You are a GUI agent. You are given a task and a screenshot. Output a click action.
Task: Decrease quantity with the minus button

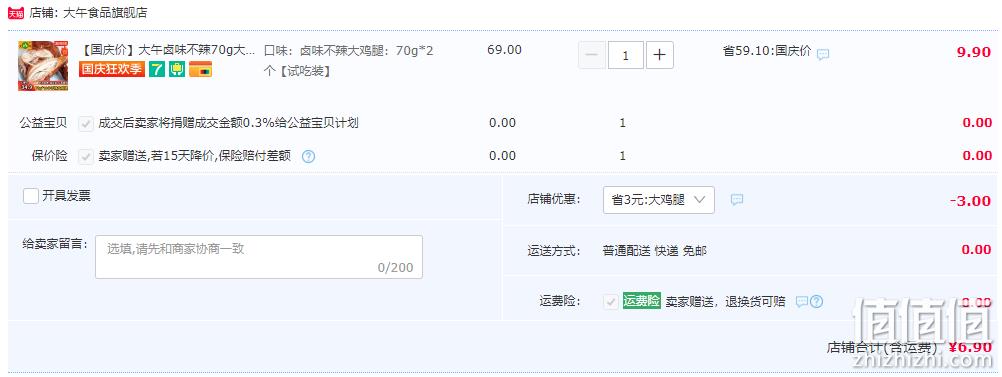tap(592, 56)
